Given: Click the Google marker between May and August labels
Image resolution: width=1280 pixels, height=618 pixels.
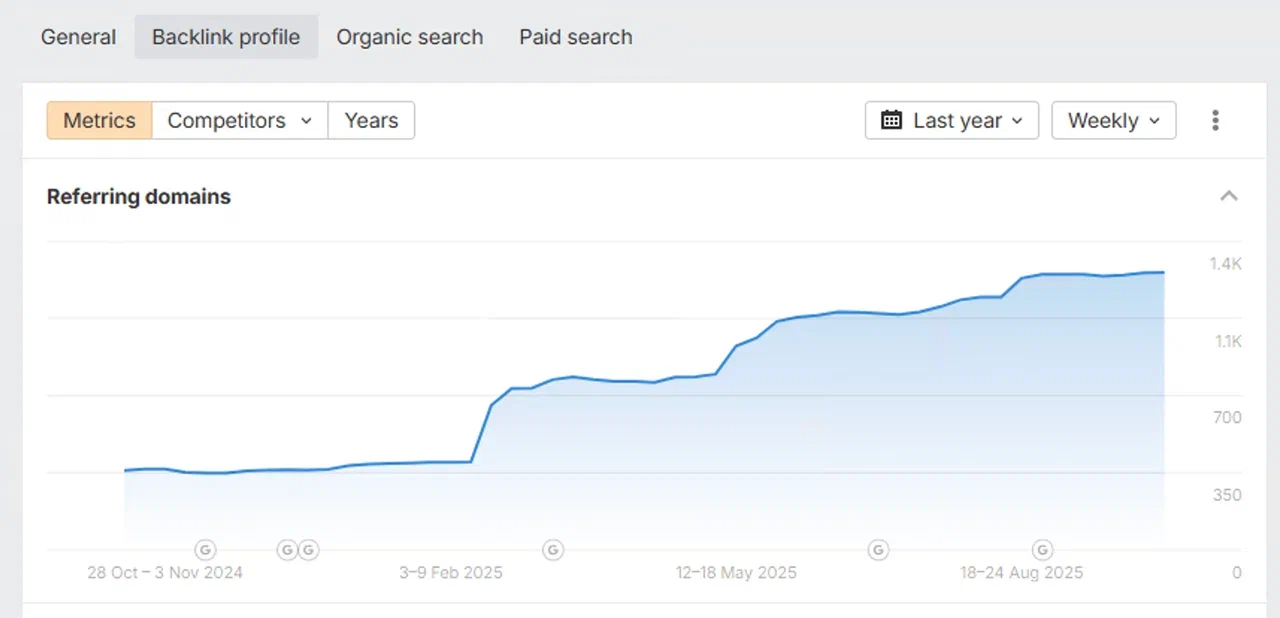Looking at the screenshot, I should pos(878,550).
